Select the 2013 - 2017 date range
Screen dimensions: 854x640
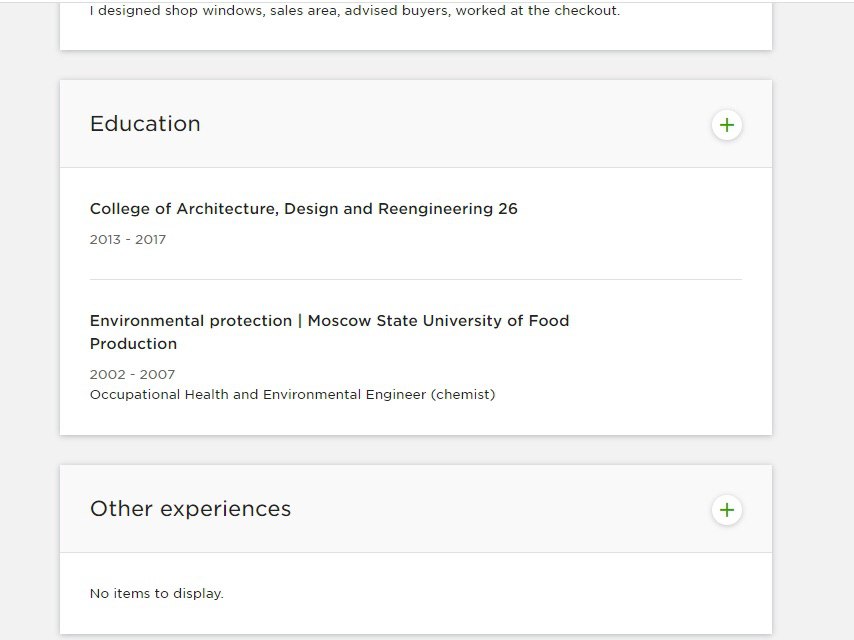128,240
